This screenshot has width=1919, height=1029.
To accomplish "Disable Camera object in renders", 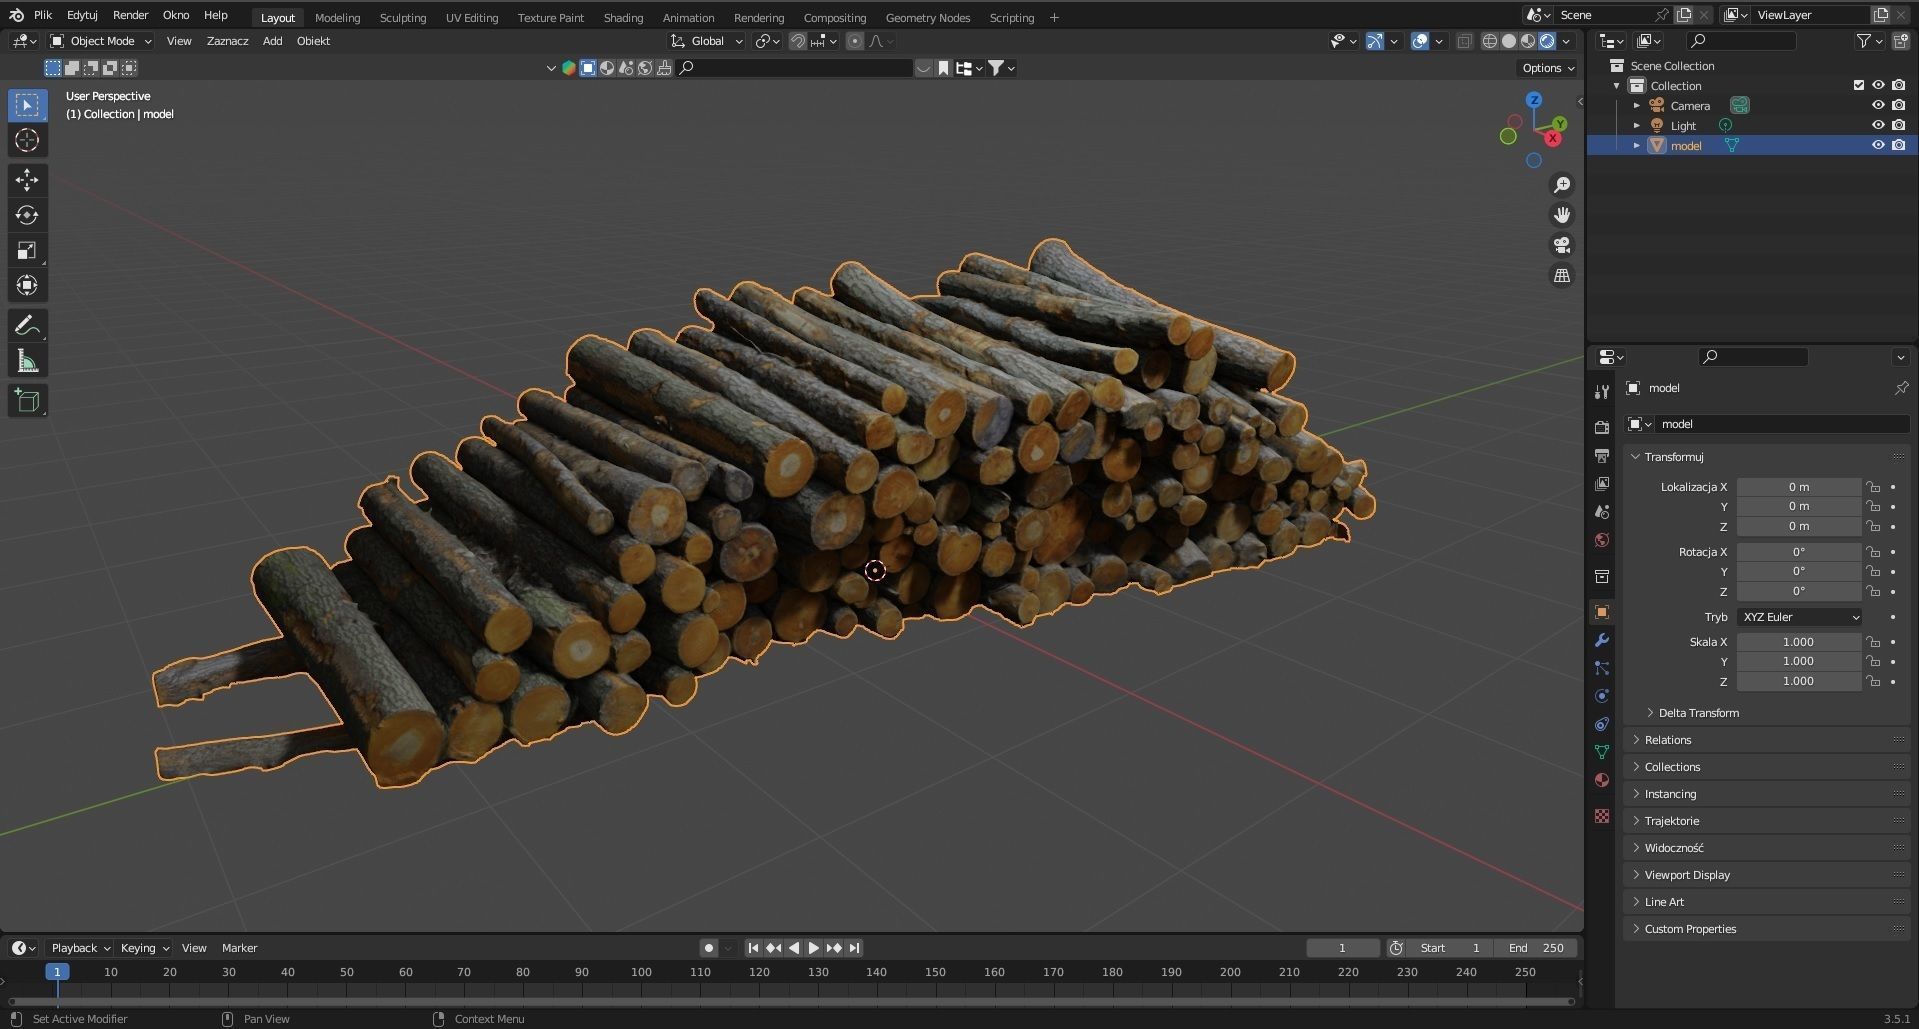I will [x=1898, y=105].
